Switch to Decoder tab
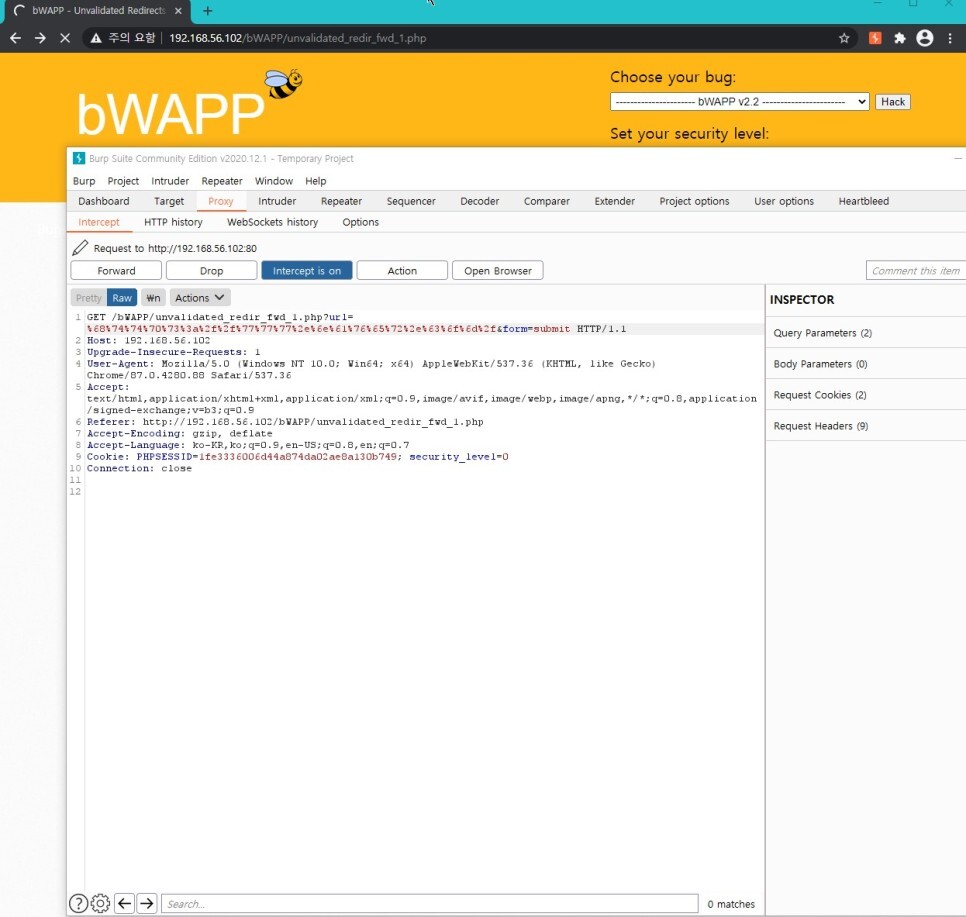The image size is (966, 917). tap(479, 201)
